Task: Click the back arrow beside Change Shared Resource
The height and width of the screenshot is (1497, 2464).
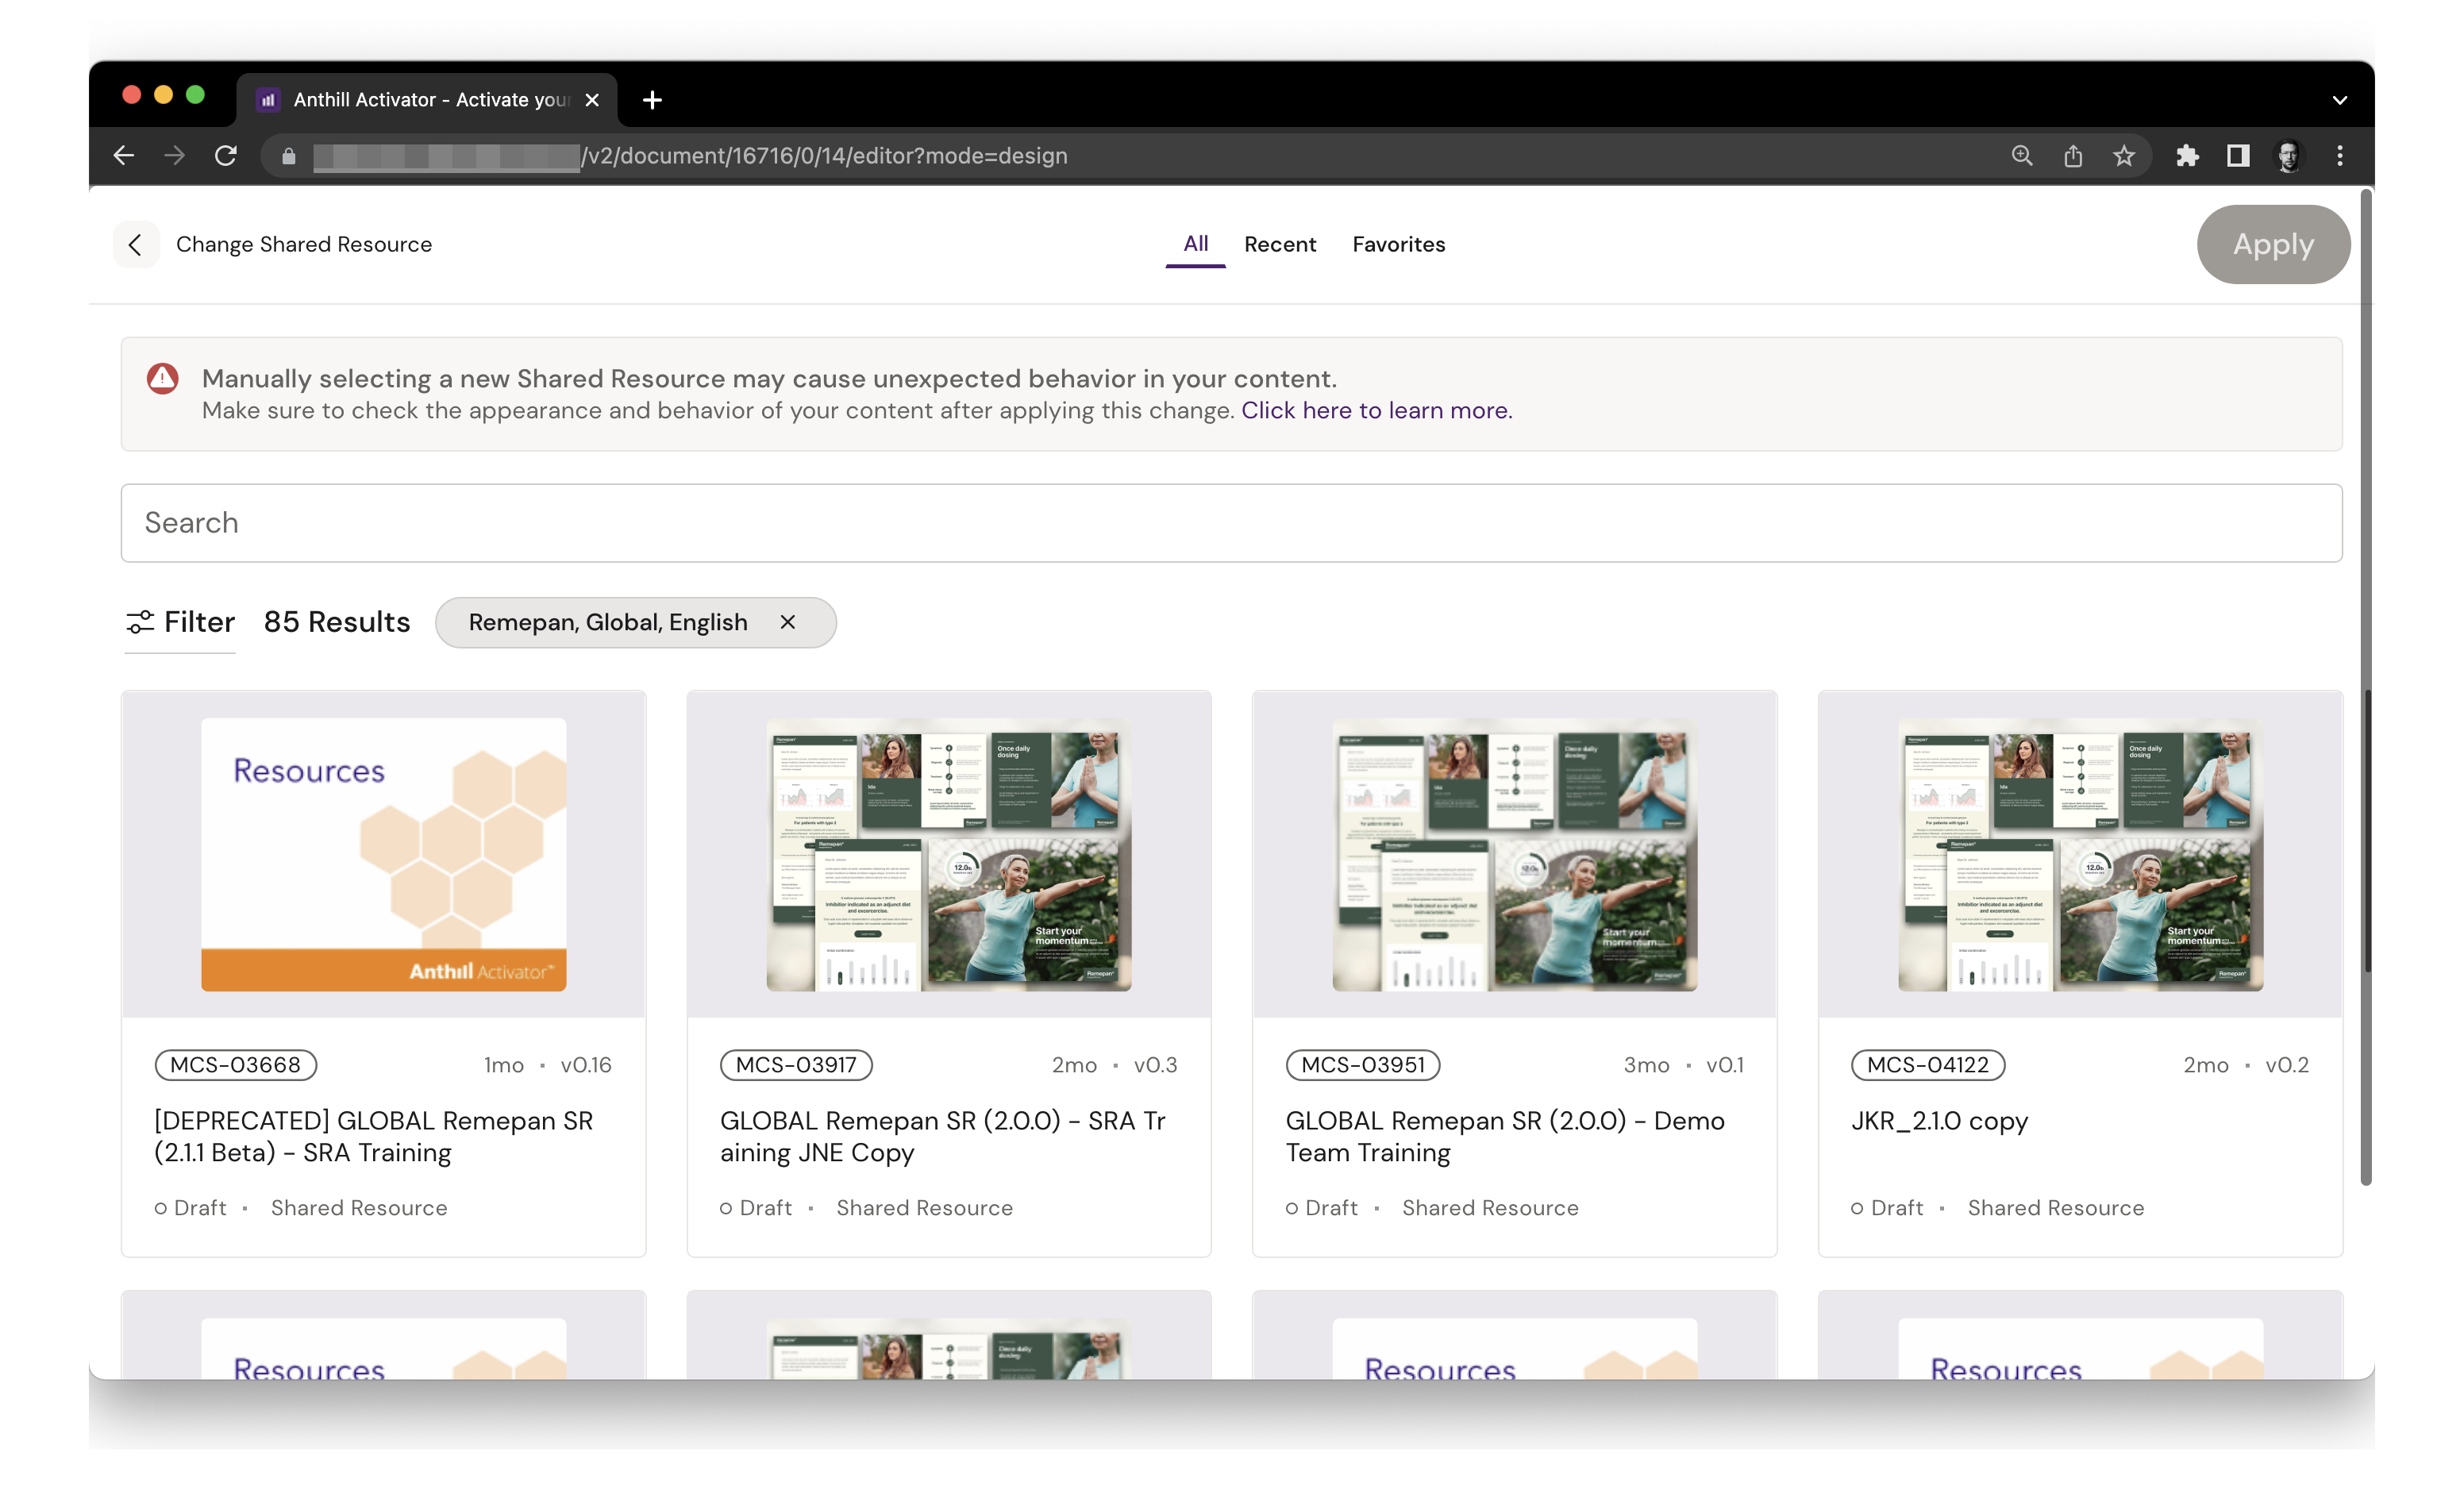Action: (x=136, y=244)
